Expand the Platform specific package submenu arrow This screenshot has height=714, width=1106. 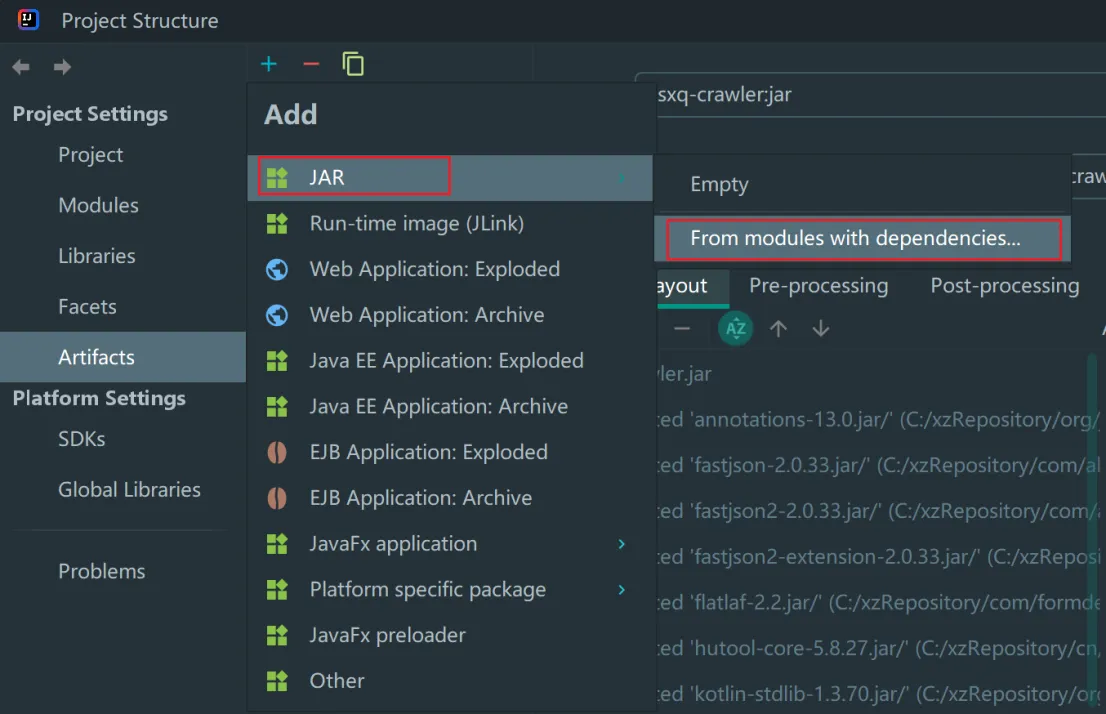(x=622, y=590)
